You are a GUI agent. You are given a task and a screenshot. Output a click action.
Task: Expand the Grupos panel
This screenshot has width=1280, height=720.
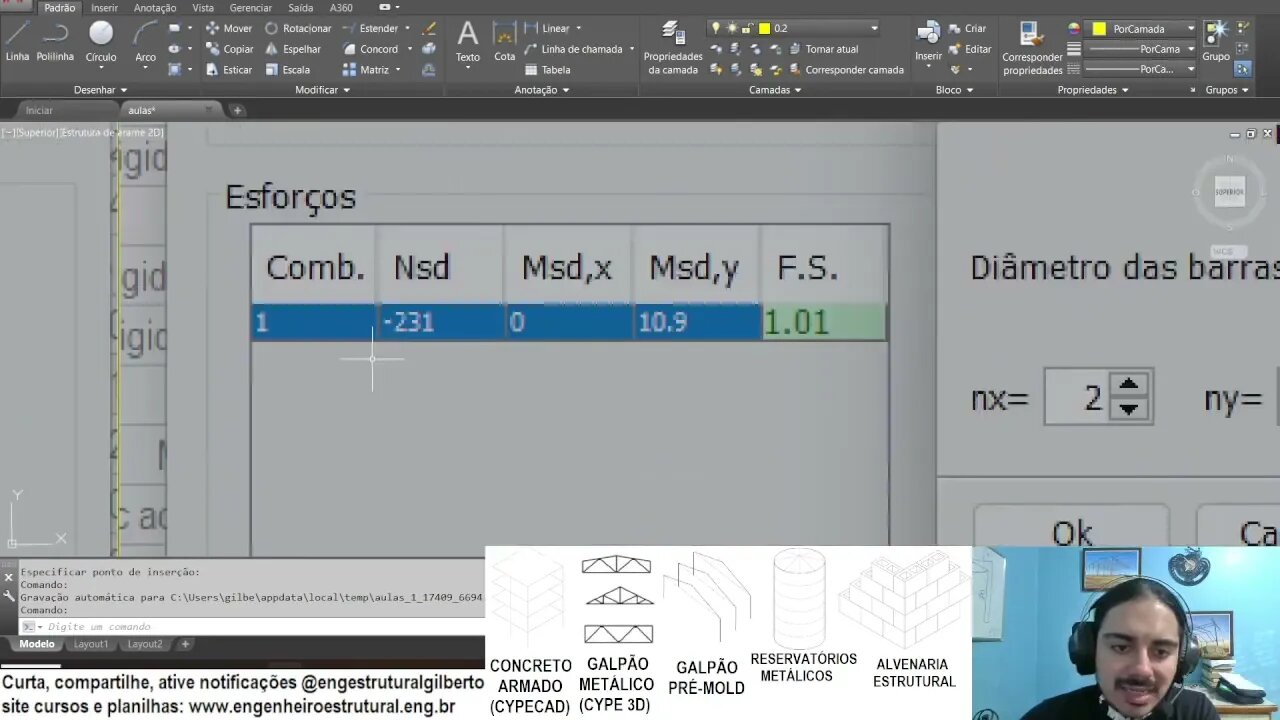[1227, 90]
